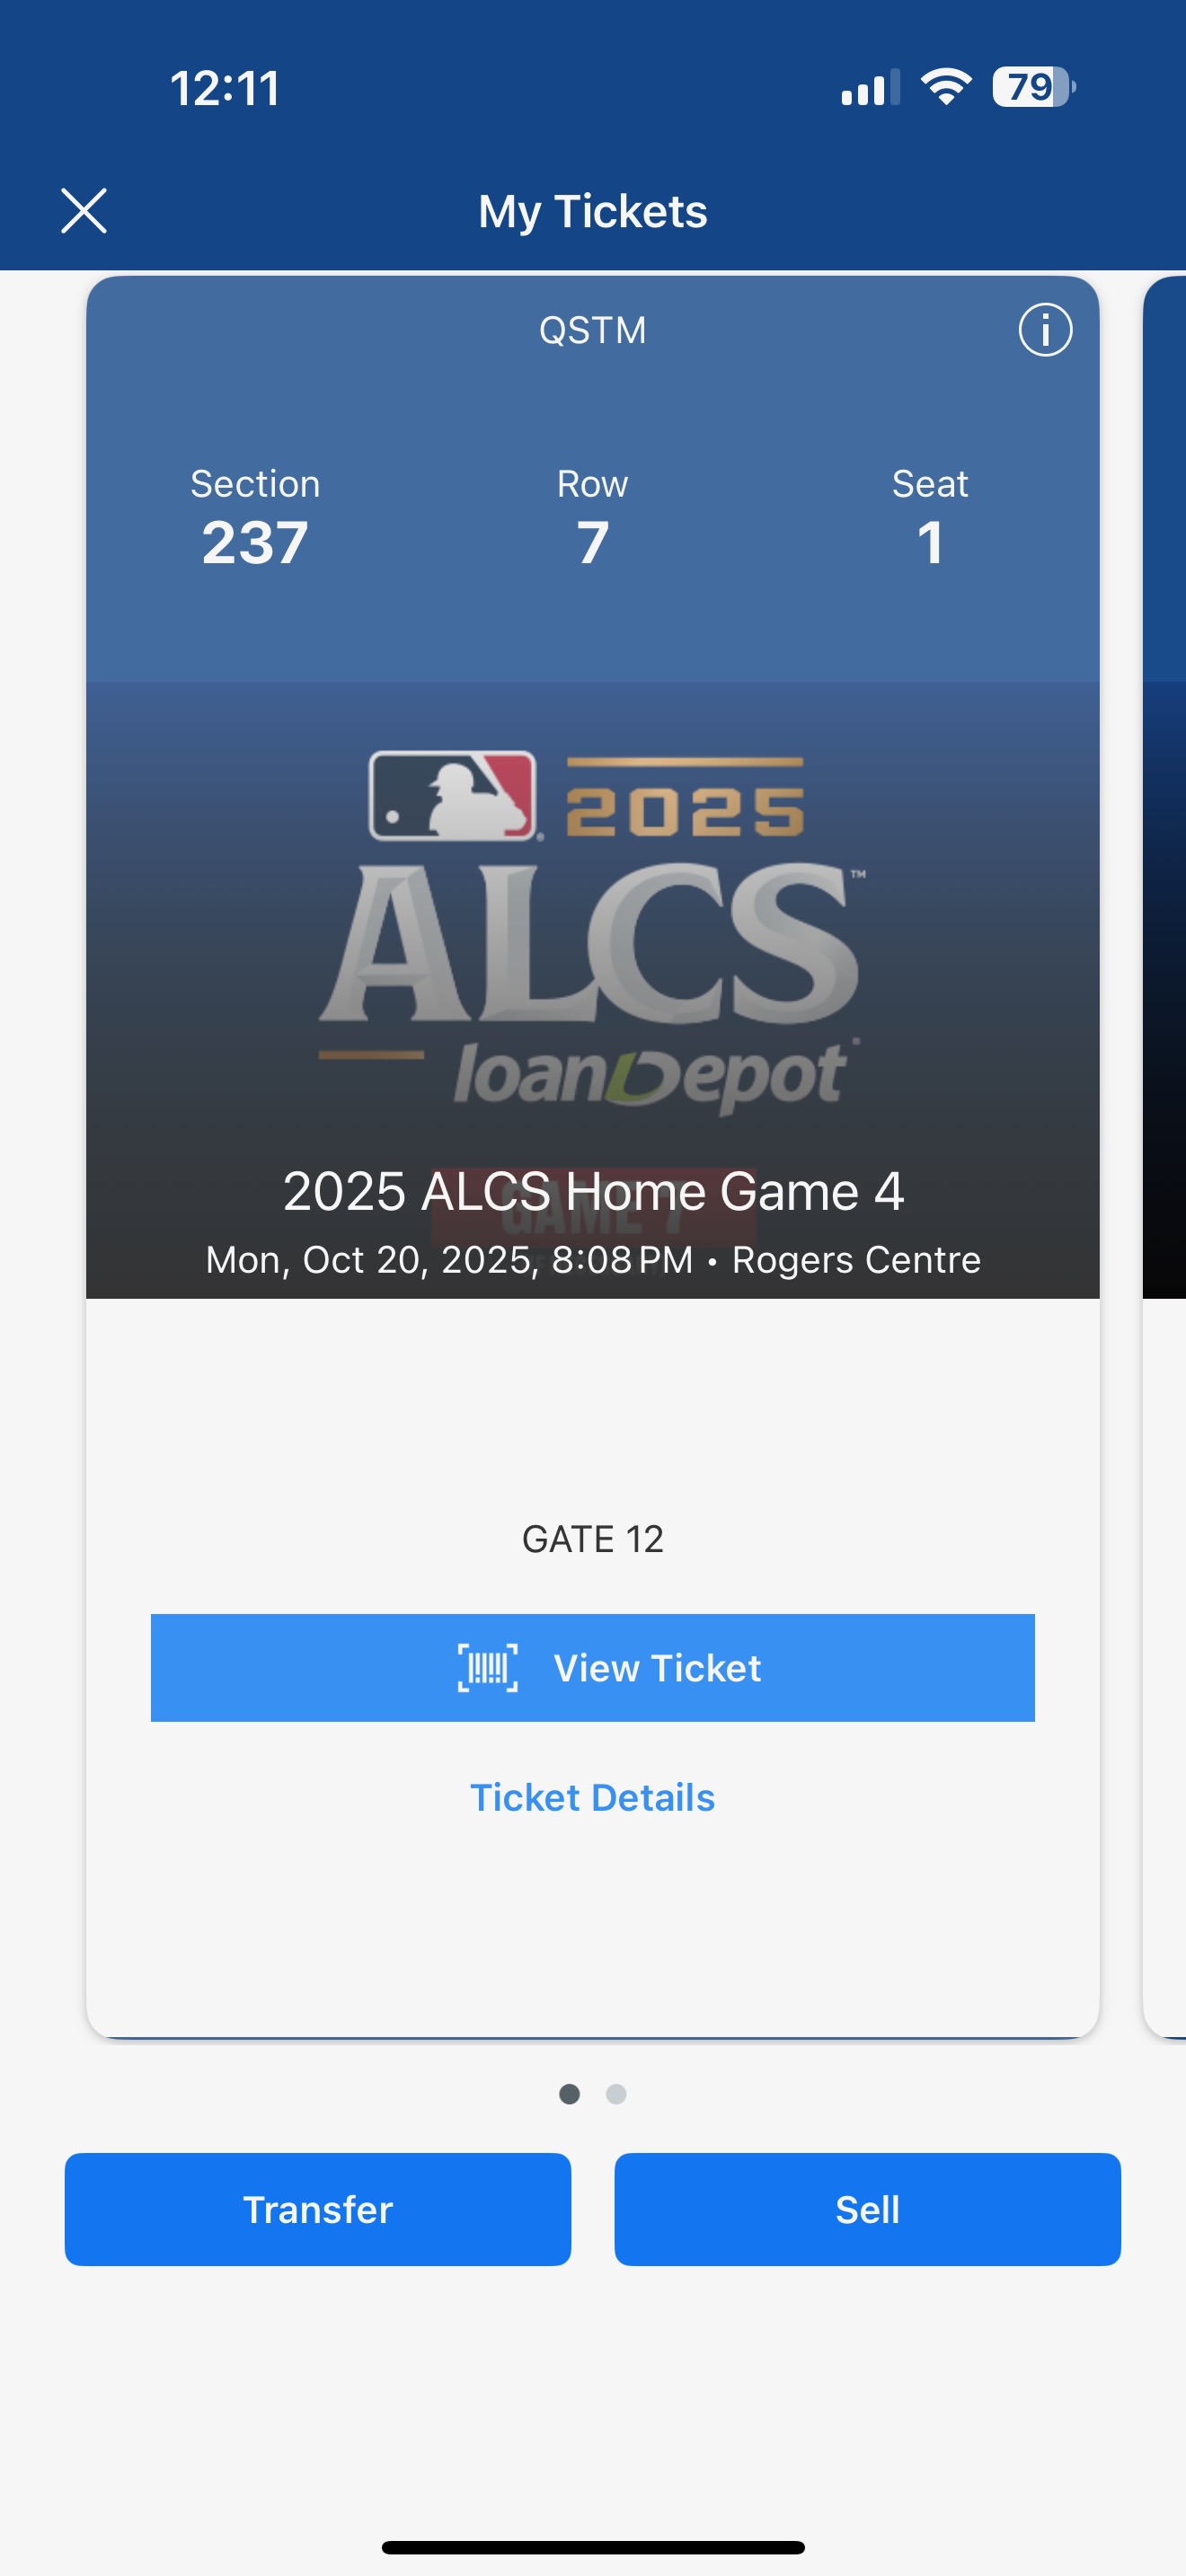The width and height of the screenshot is (1186, 2576).
Task: Tap the loanDepot sponsor logo
Action: (650, 1076)
